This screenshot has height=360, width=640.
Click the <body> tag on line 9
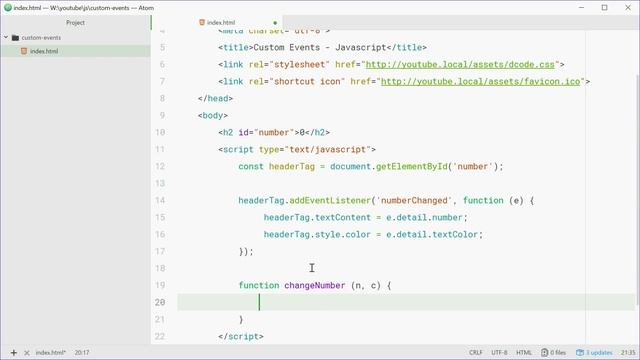213,116
